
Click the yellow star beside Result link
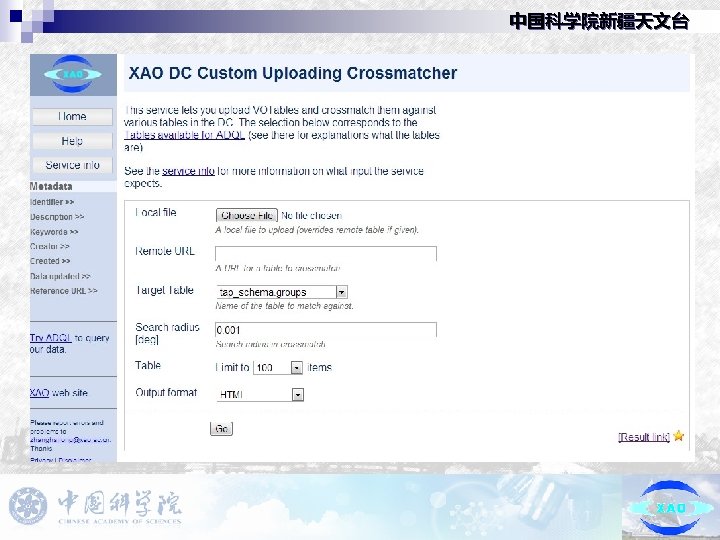(x=679, y=436)
